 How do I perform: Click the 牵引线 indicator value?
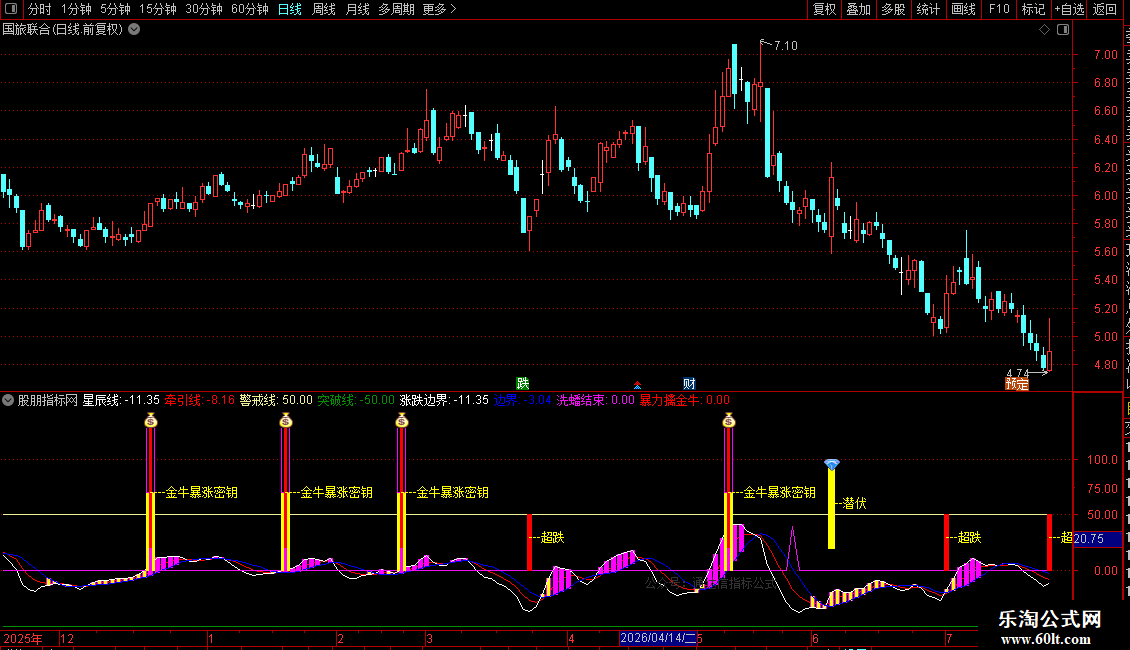tap(200, 400)
